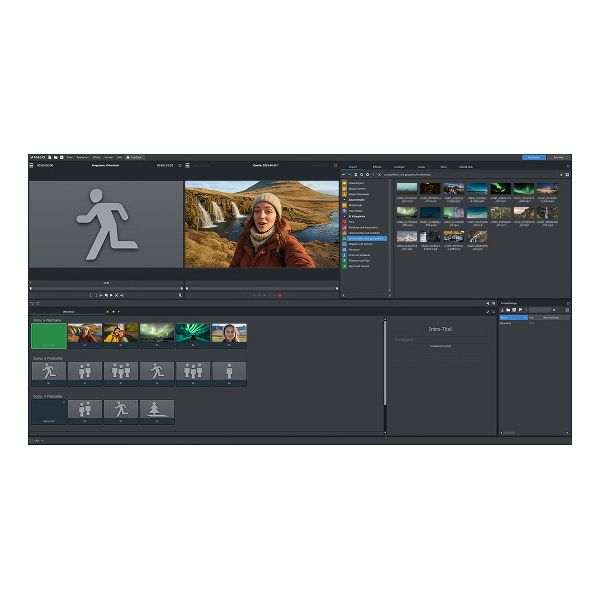Open media pool options gear icon

(x=367, y=174)
